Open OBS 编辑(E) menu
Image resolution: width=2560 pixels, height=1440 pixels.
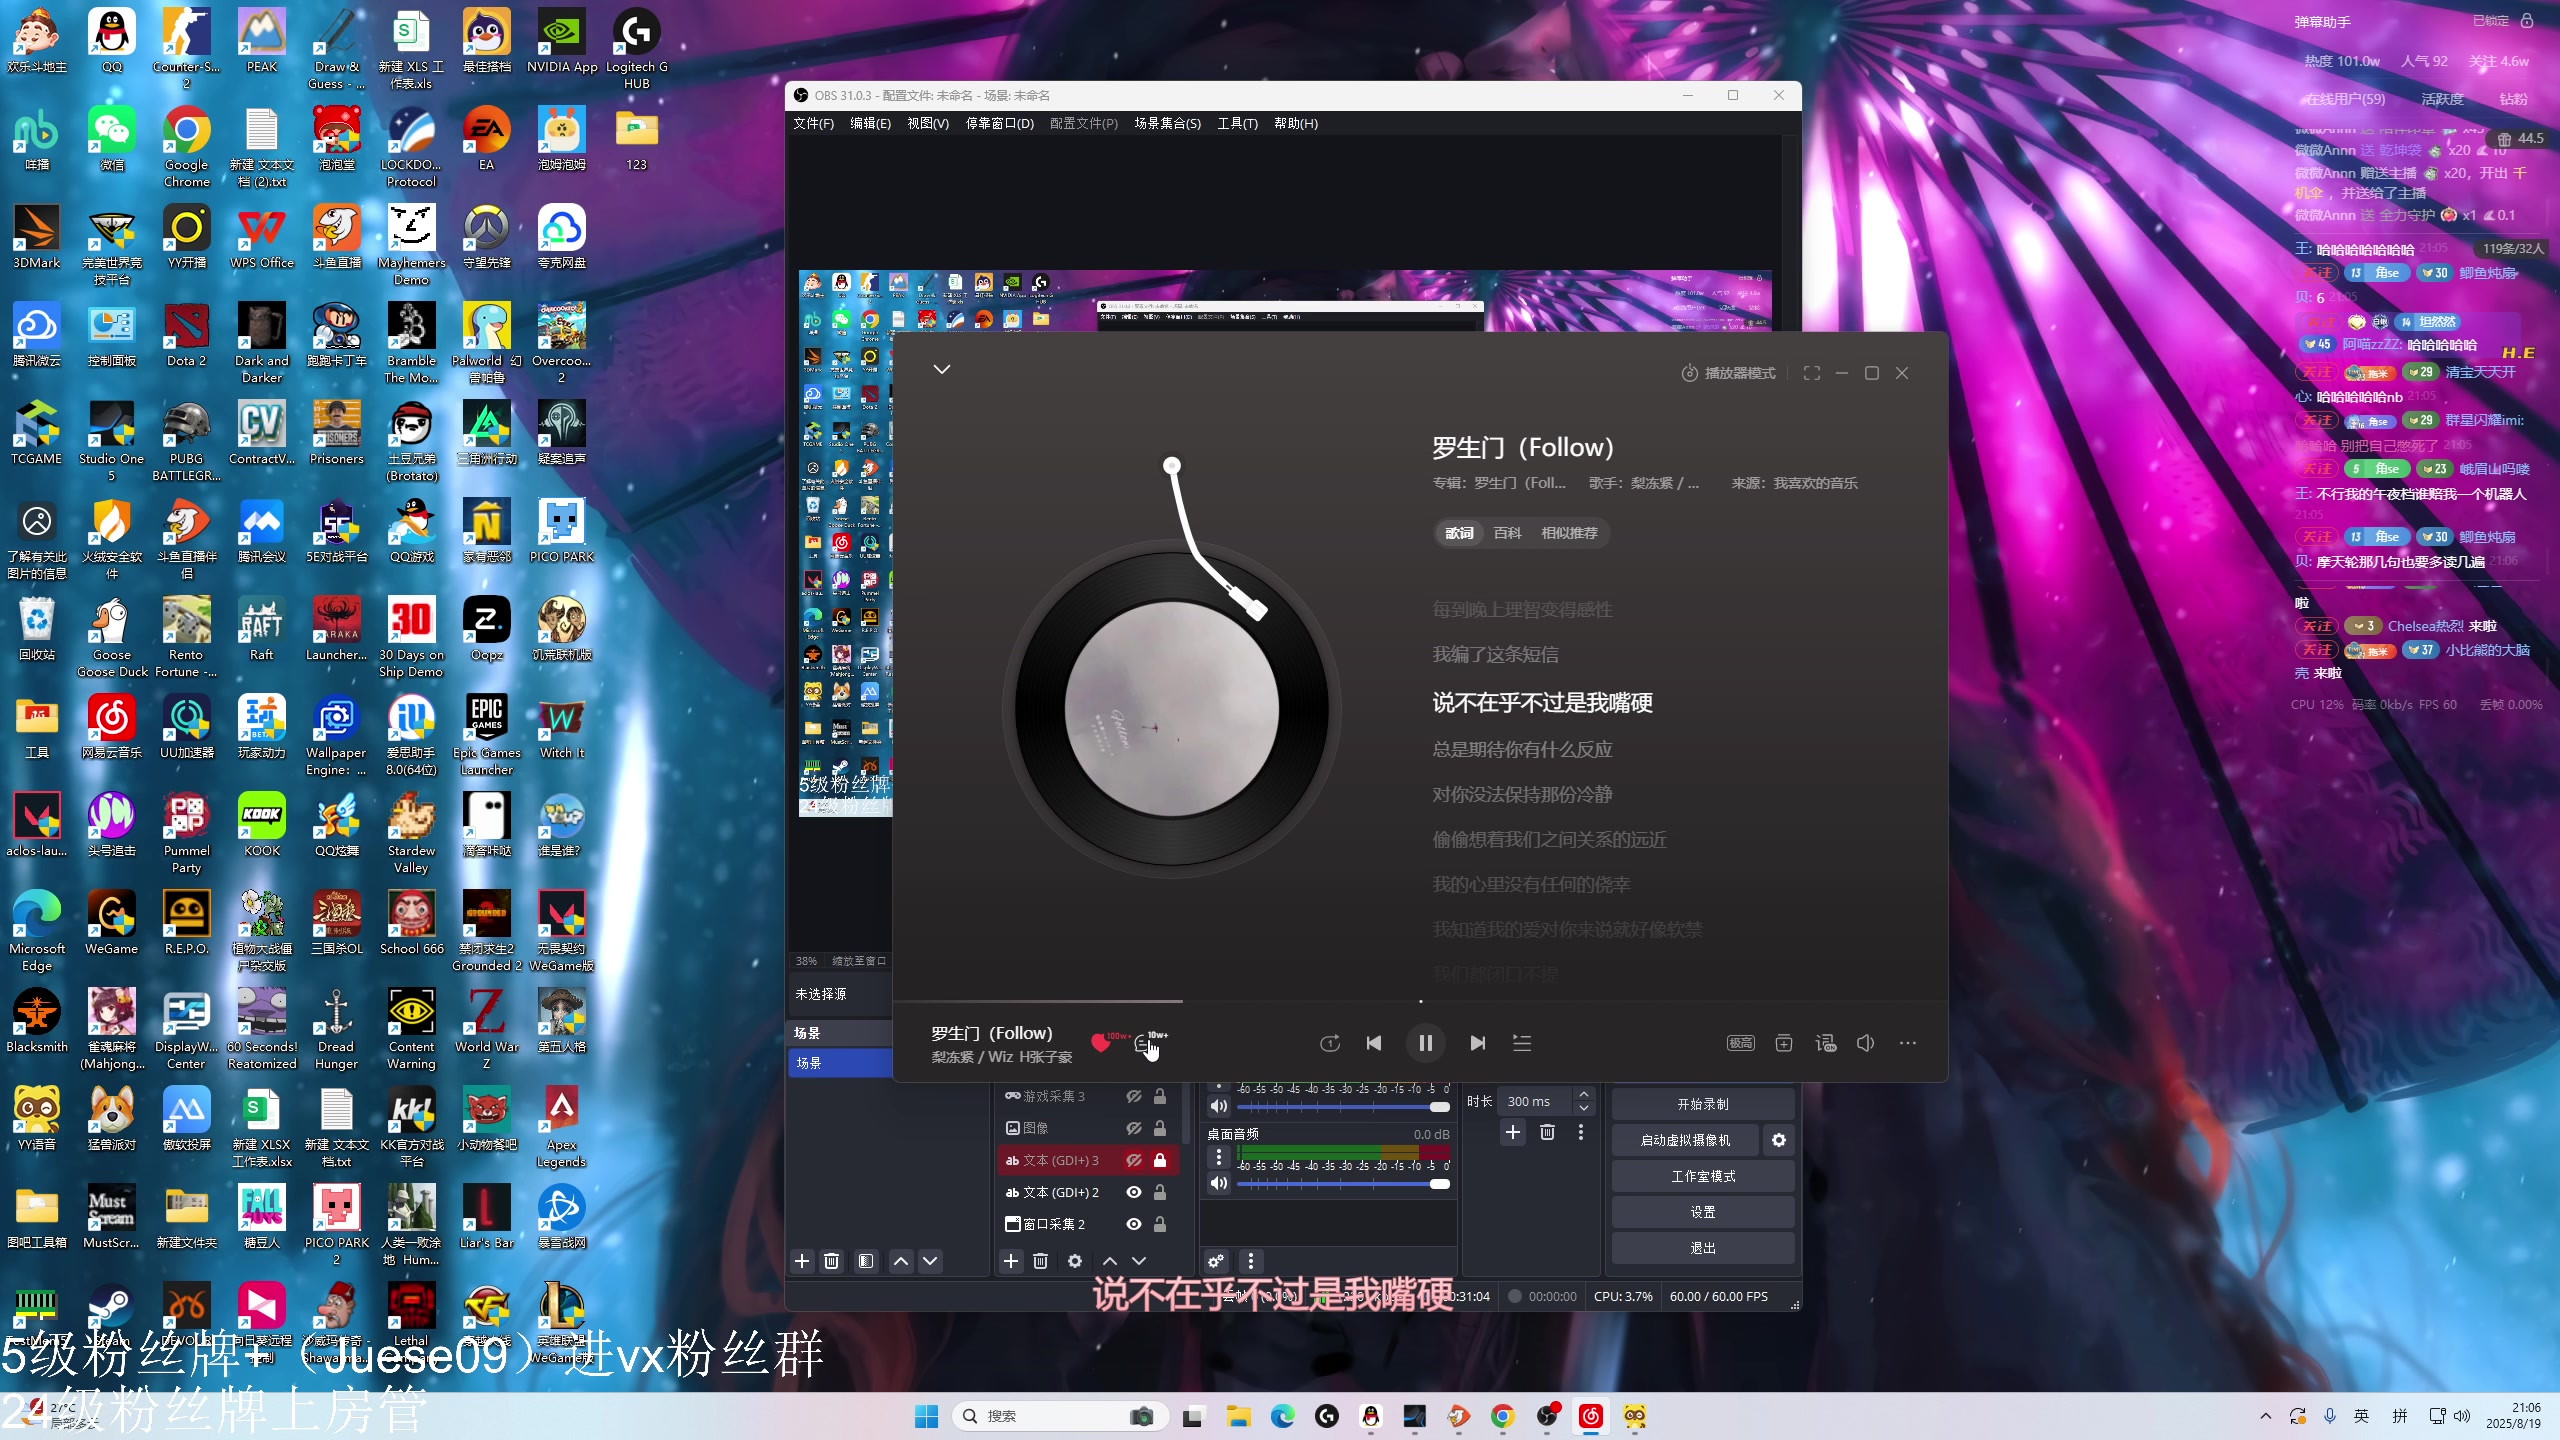tap(870, 124)
